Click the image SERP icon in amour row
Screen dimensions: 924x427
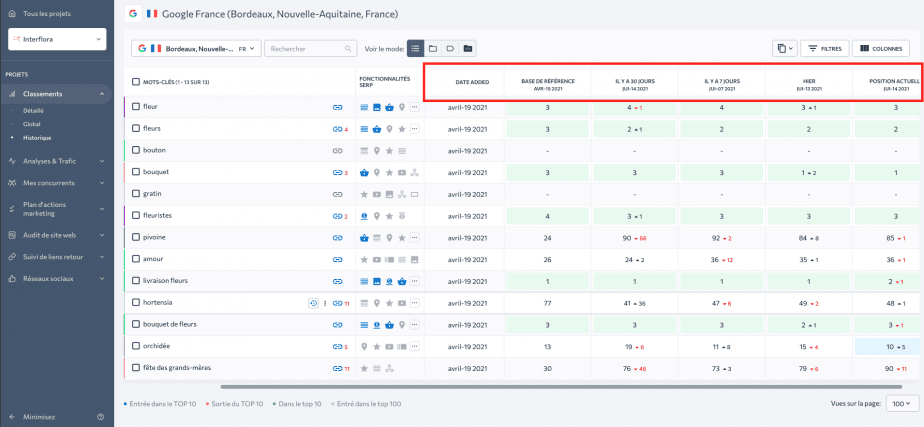[x=415, y=260]
